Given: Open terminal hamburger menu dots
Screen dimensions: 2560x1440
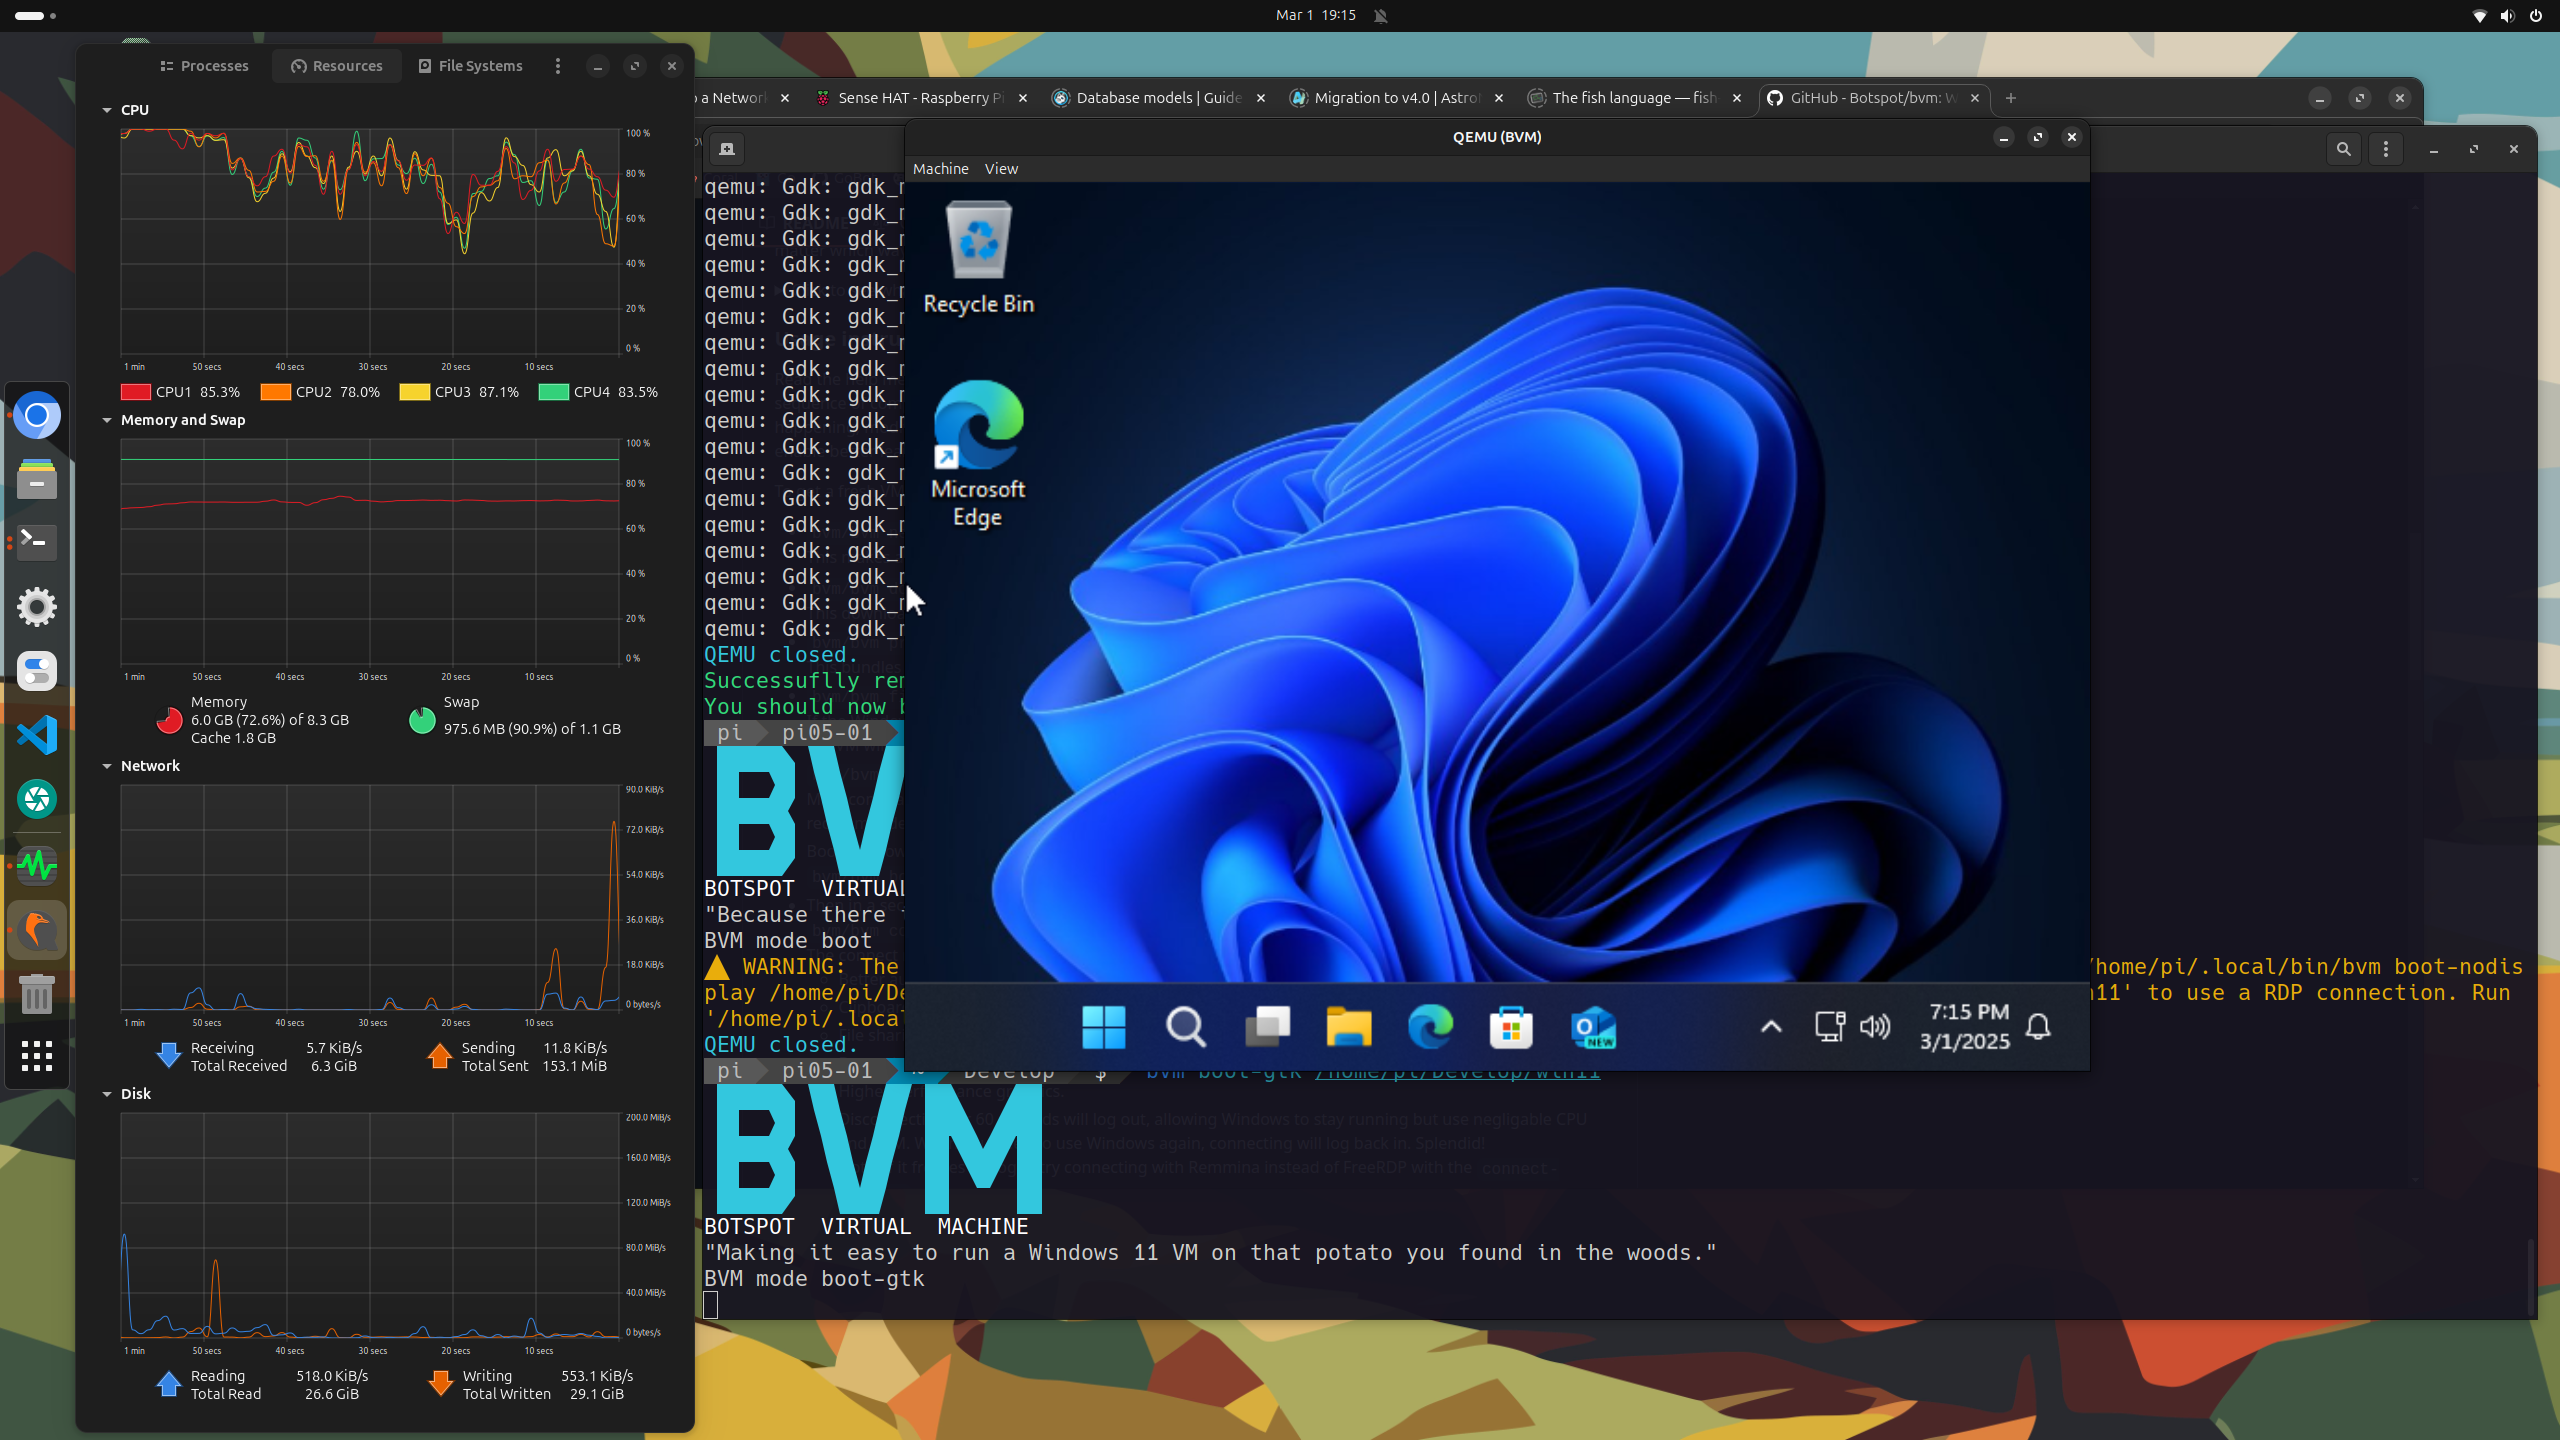Looking at the screenshot, I should click(2386, 149).
